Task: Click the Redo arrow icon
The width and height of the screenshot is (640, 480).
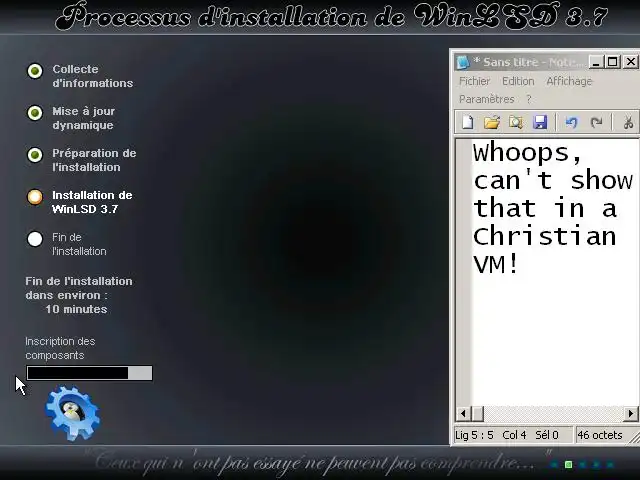Action: [596, 122]
